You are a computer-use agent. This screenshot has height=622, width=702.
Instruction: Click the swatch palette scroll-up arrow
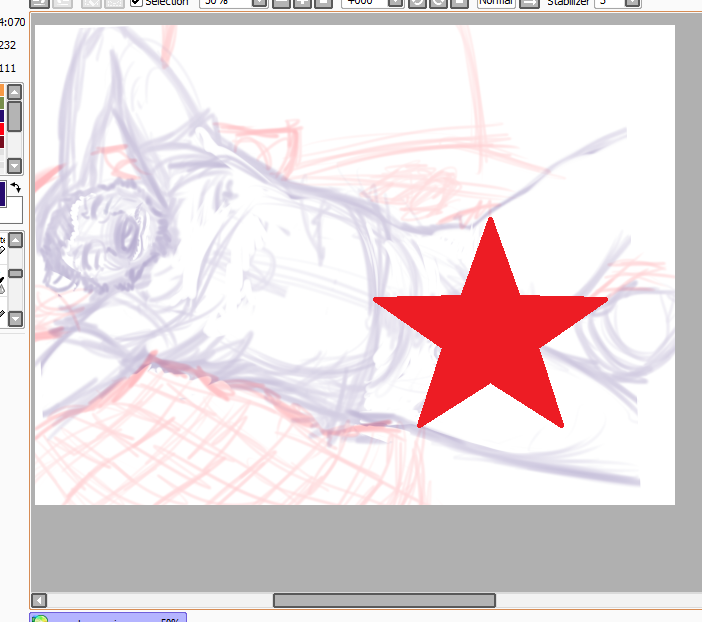click(14, 92)
